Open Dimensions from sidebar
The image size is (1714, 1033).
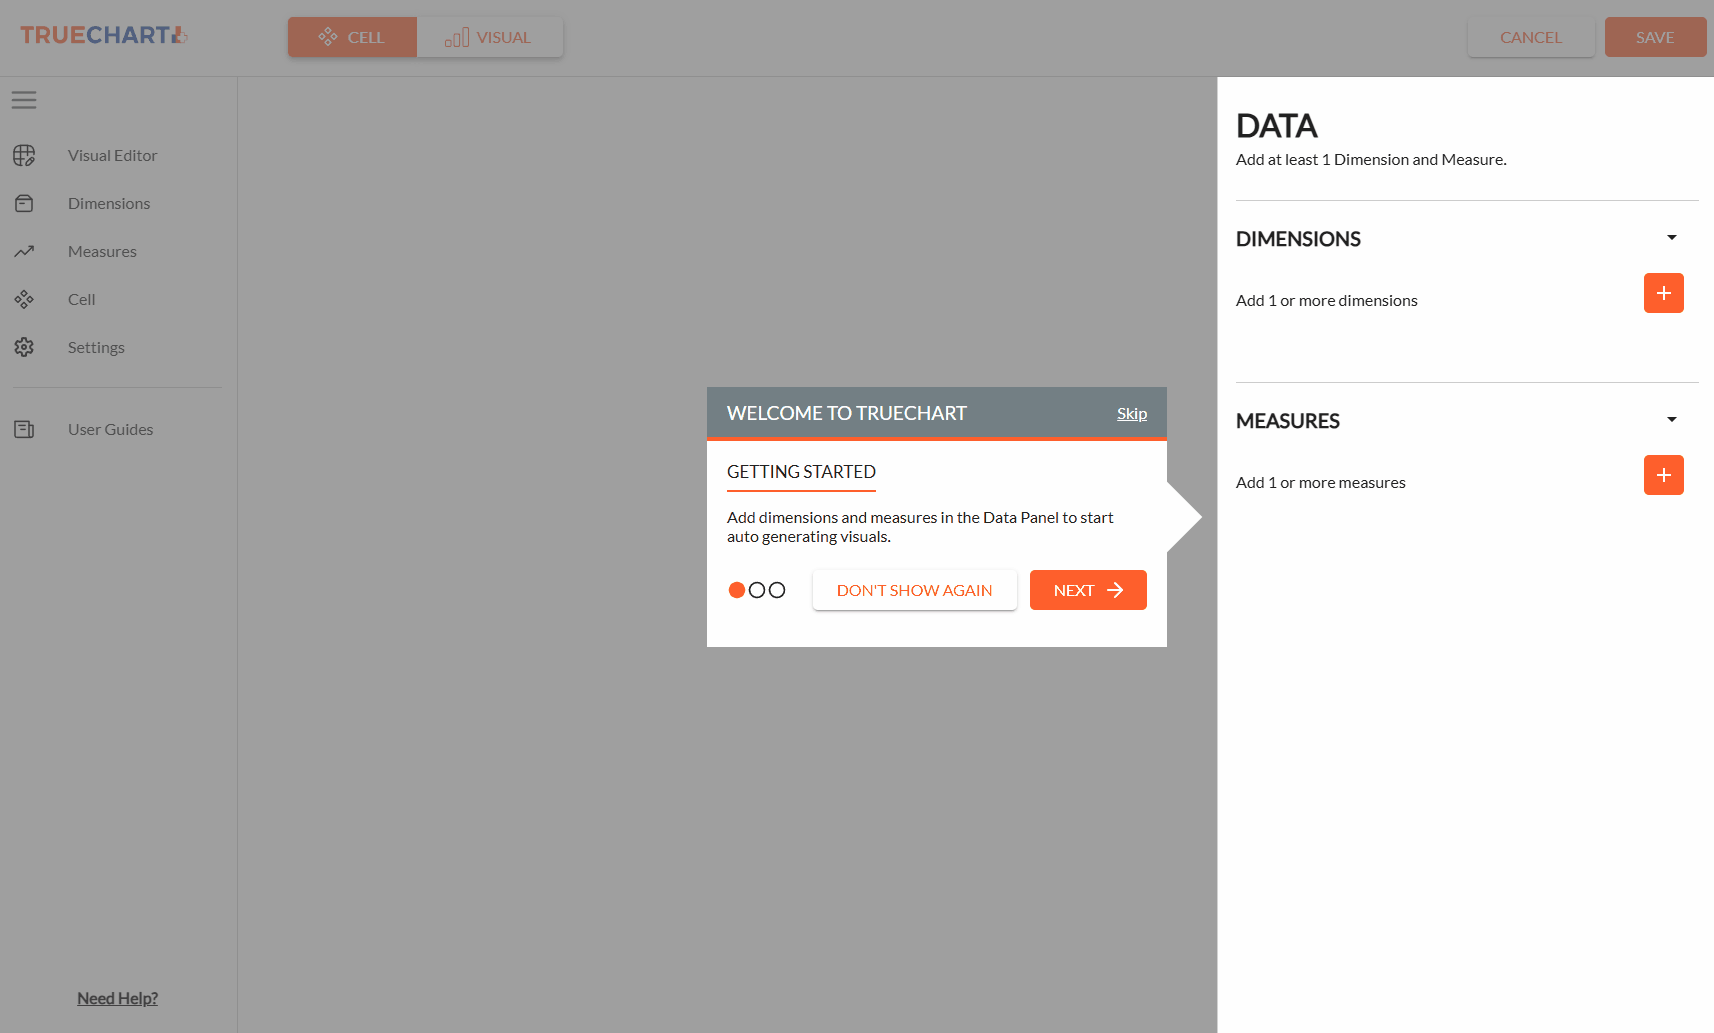coord(109,203)
